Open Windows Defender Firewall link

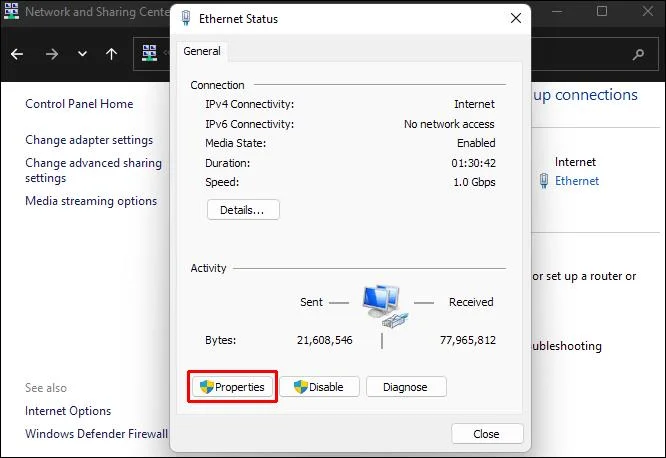tap(96, 433)
